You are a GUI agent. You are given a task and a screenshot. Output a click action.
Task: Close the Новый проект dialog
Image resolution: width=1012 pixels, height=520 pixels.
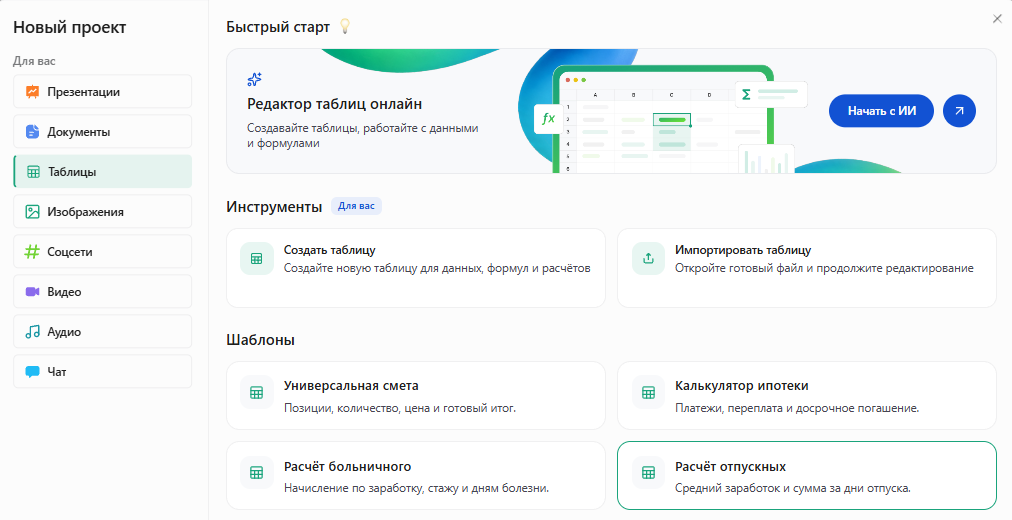pyautogui.click(x=997, y=19)
